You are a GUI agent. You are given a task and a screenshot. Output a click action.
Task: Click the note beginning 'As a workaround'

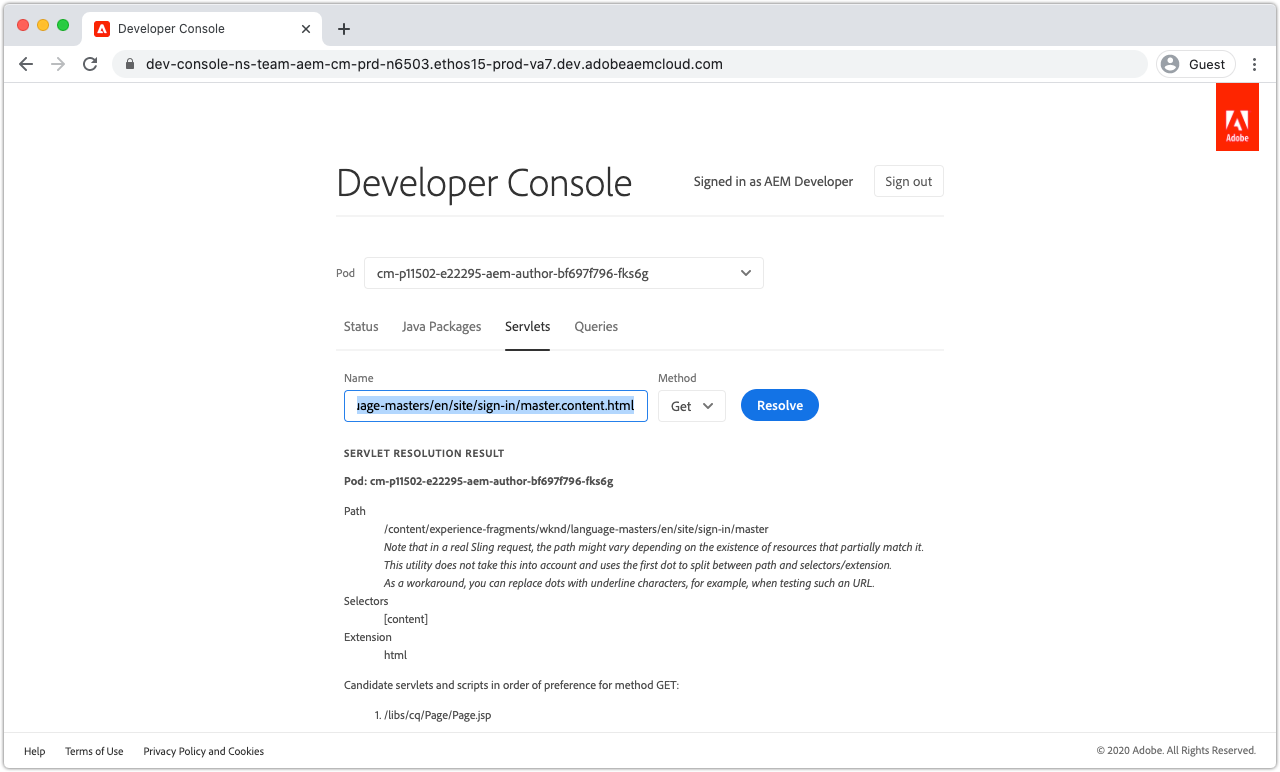click(629, 583)
